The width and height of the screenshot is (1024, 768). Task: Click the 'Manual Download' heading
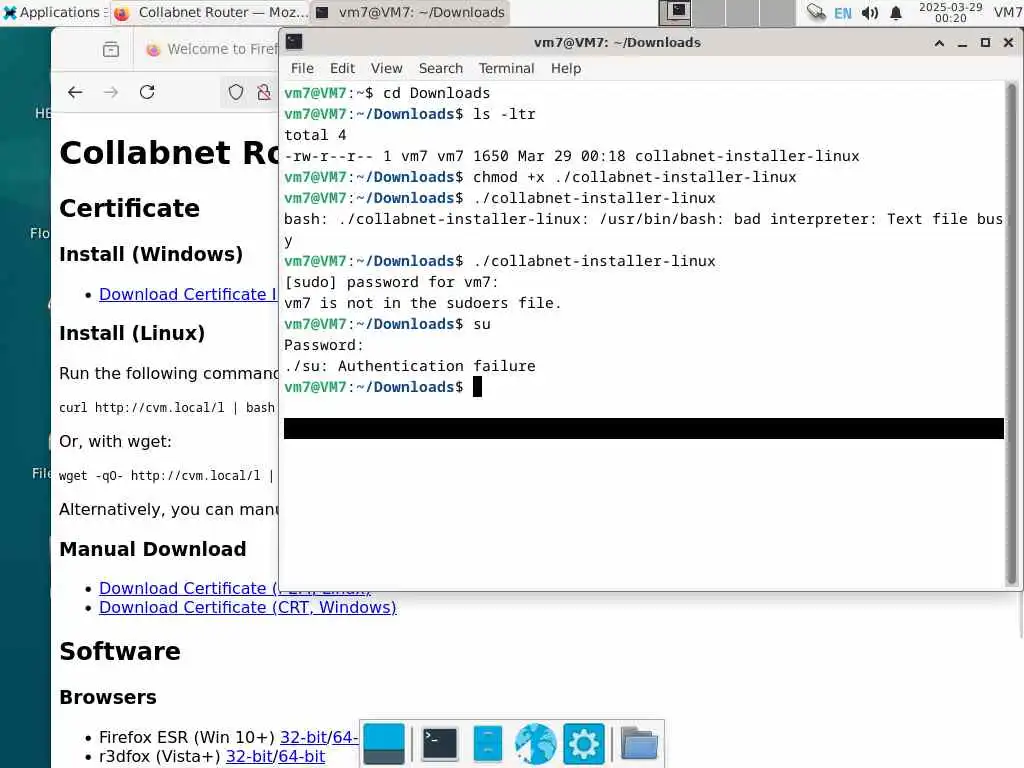point(153,549)
